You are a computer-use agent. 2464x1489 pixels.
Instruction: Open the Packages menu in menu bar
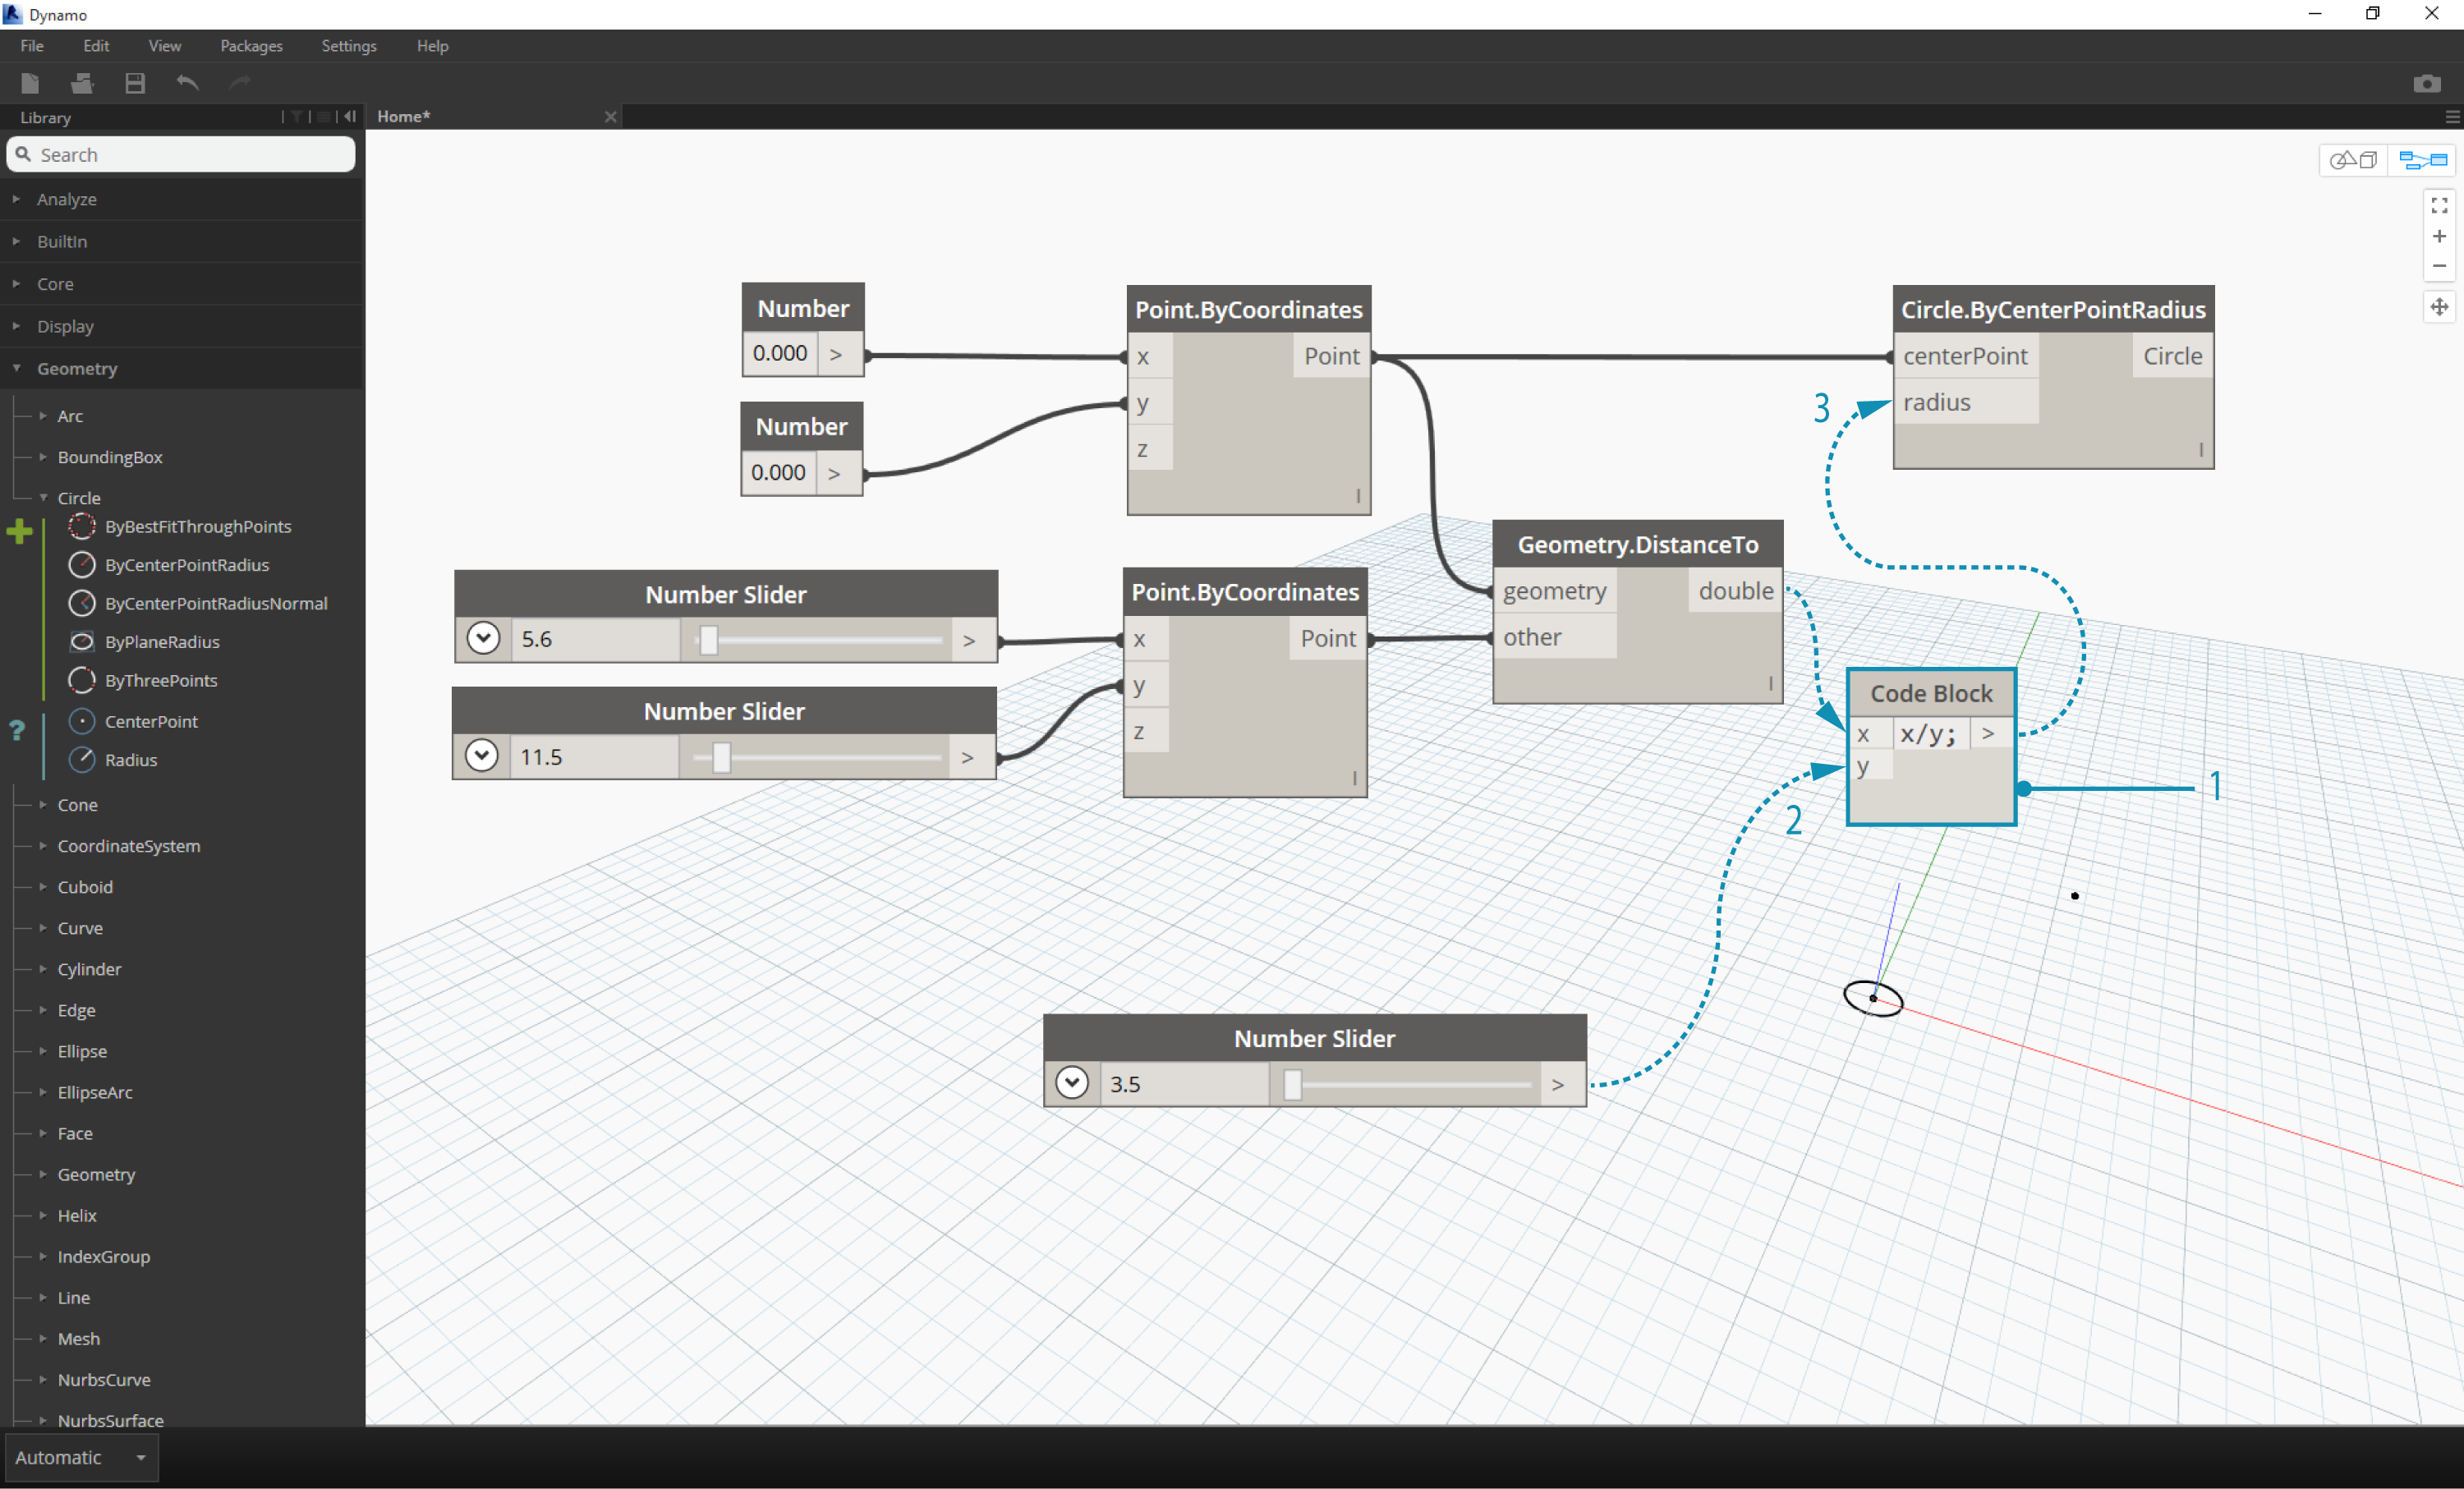pyautogui.click(x=255, y=44)
